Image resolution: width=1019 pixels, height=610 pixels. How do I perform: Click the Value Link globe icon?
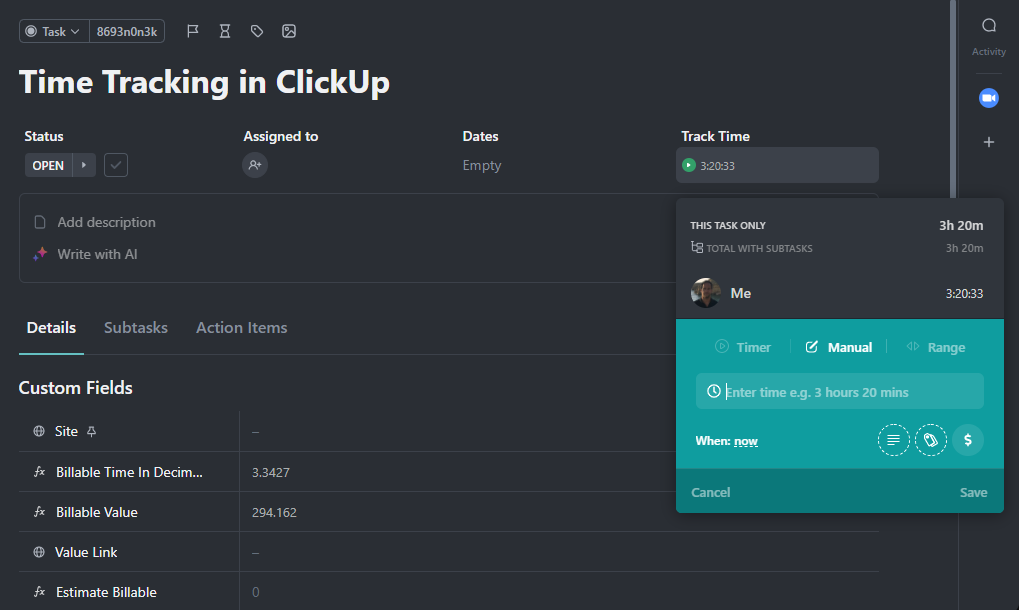click(39, 552)
